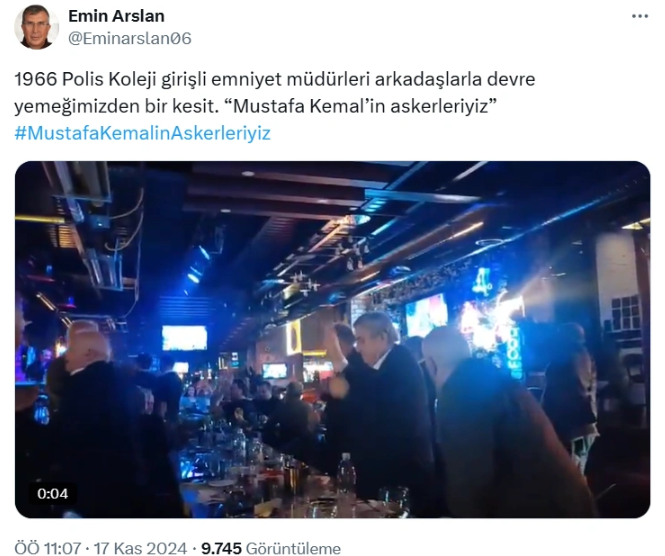Open the ÖÖ 11:07 timestamp link
665x556 pixels.
[48, 548]
